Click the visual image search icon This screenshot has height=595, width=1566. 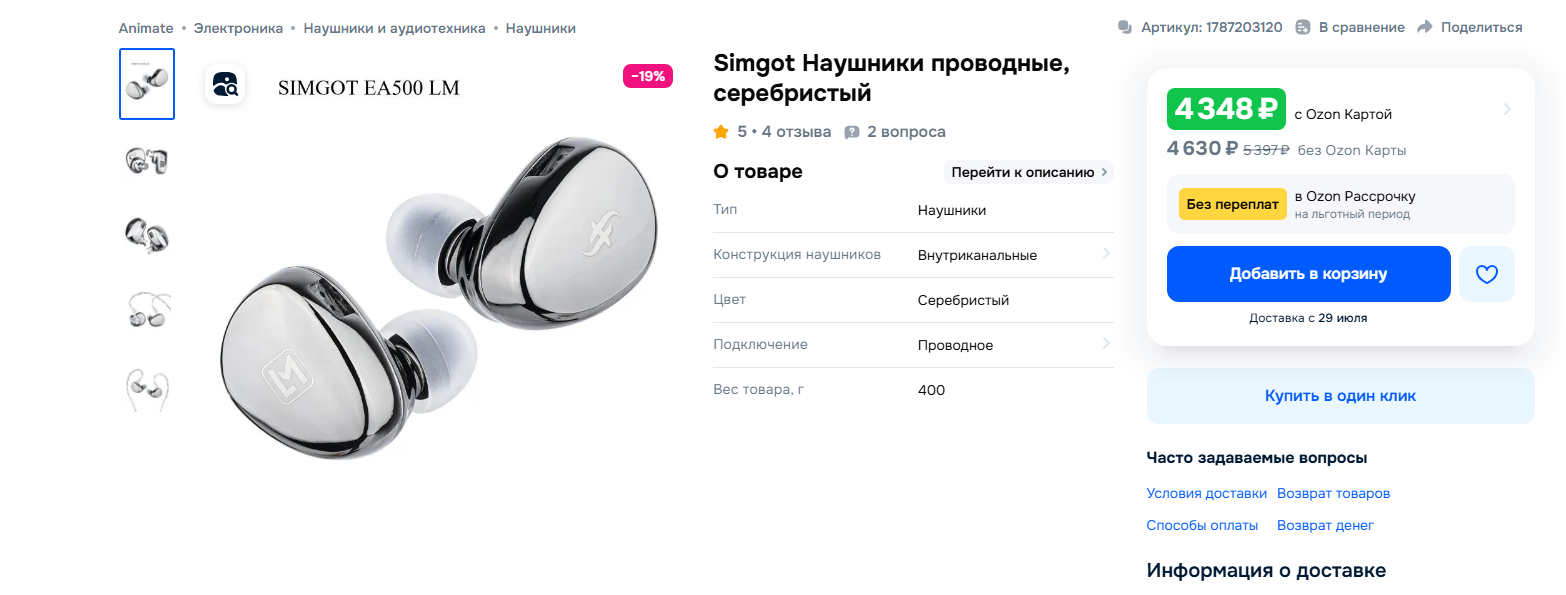[225, 84]
